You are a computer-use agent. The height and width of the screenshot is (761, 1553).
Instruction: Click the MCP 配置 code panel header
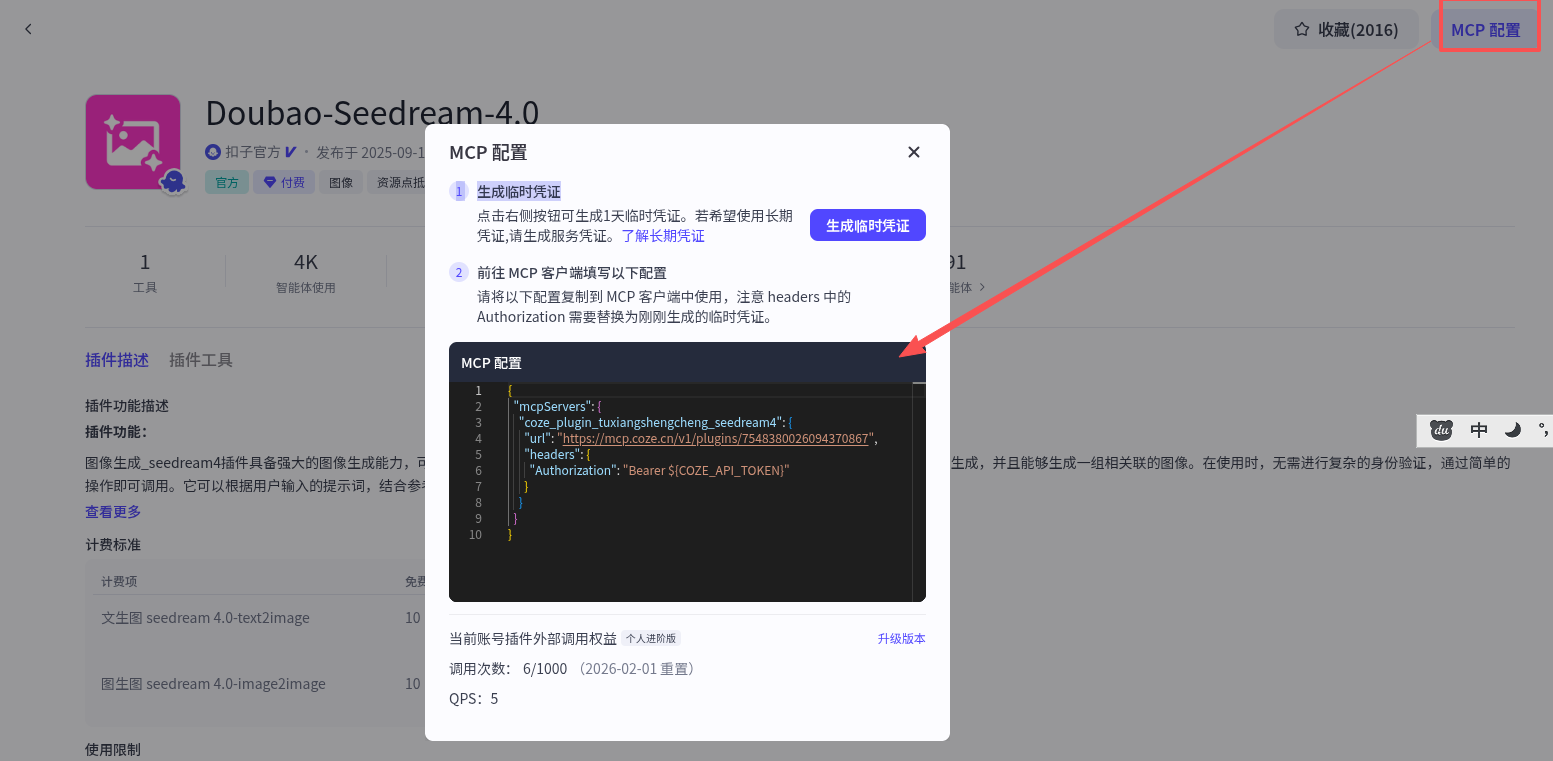[x=687, y=362]
